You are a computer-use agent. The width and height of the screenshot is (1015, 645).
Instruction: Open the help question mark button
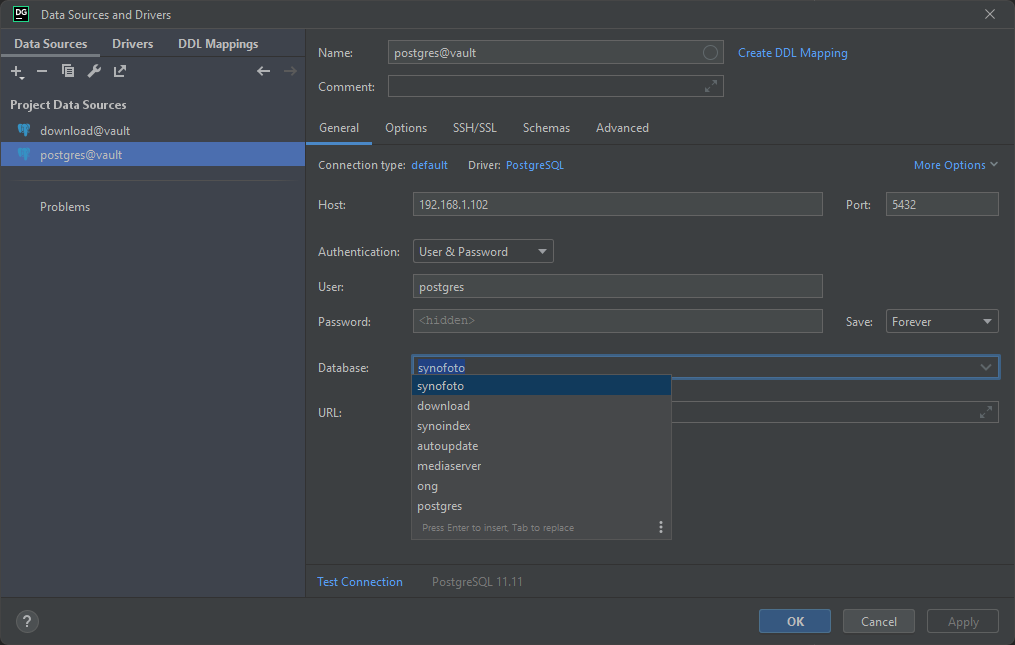tap(27, 622)
